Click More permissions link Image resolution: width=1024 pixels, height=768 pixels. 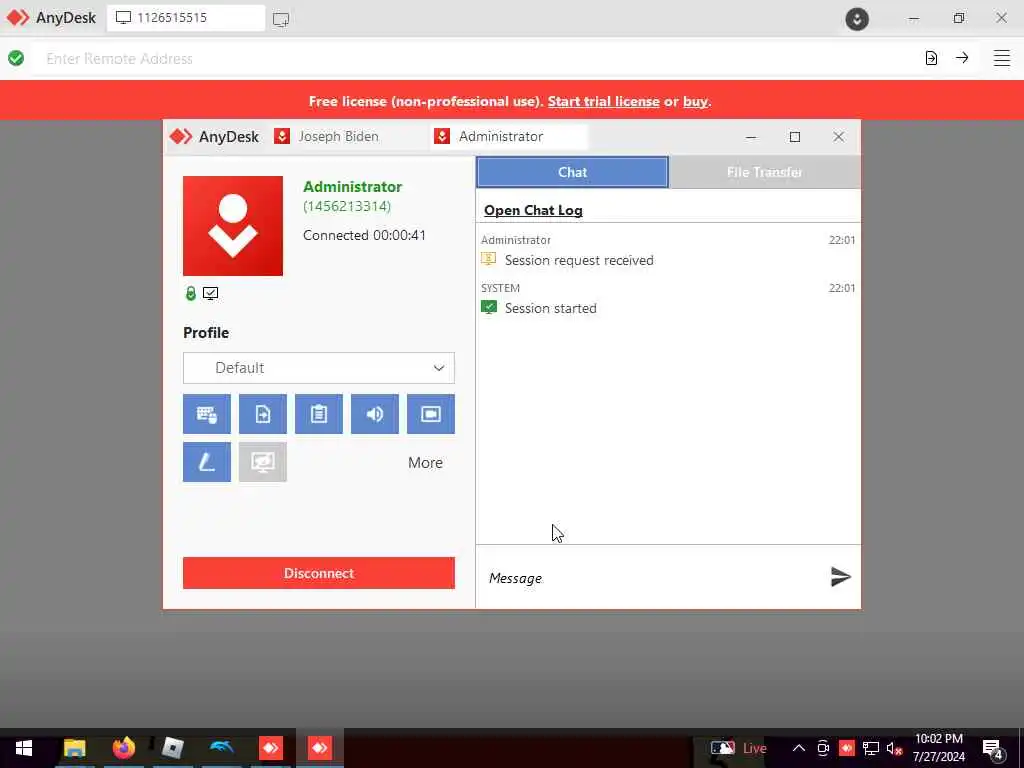pyautogui.click(x=425, y=462)
